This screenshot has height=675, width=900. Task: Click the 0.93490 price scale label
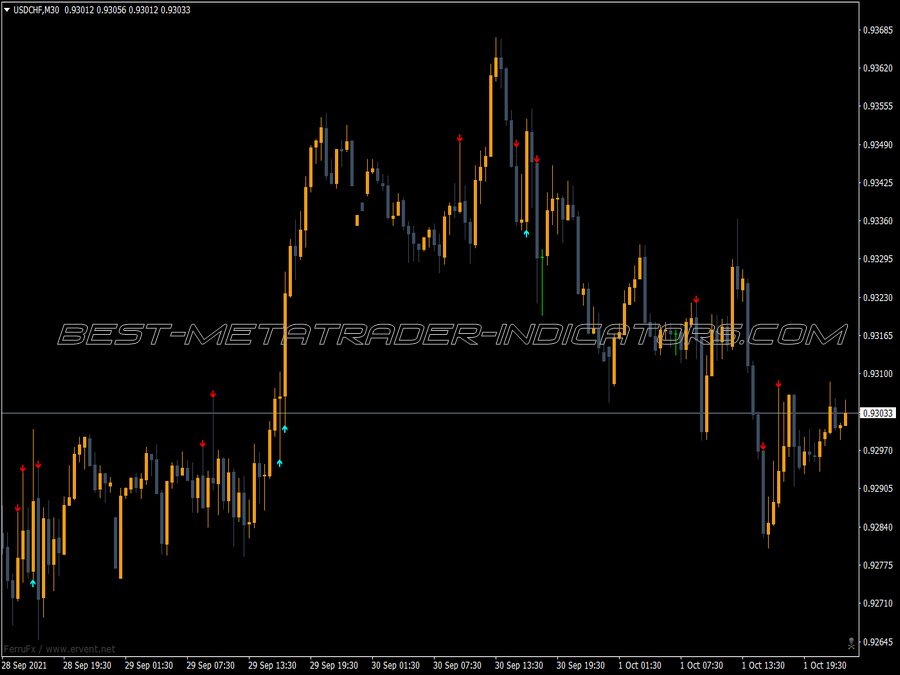pyautogui.click(x=878, y=145)
